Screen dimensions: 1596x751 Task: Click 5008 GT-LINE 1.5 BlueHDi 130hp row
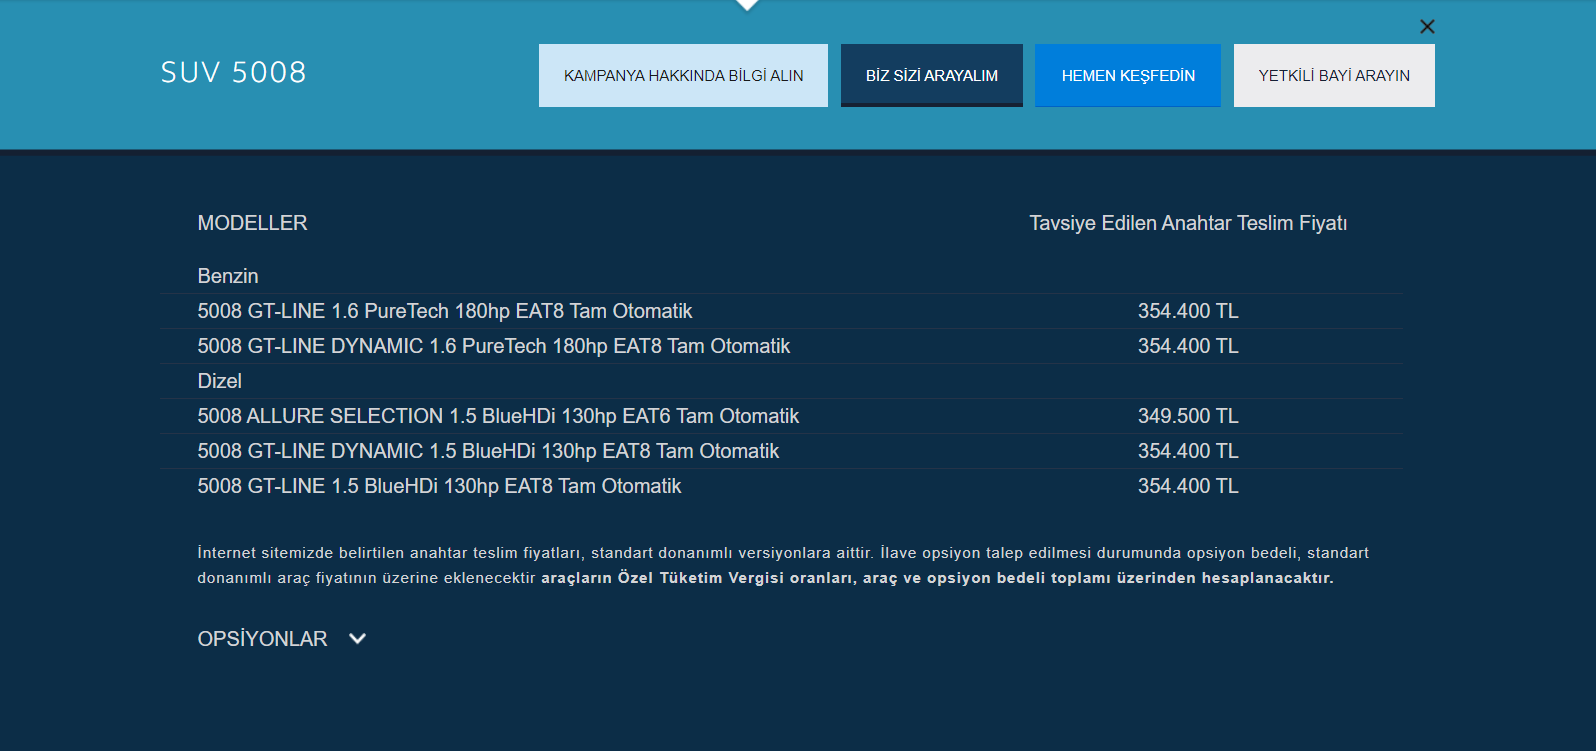pyautogui.click(x=781, y=486)
